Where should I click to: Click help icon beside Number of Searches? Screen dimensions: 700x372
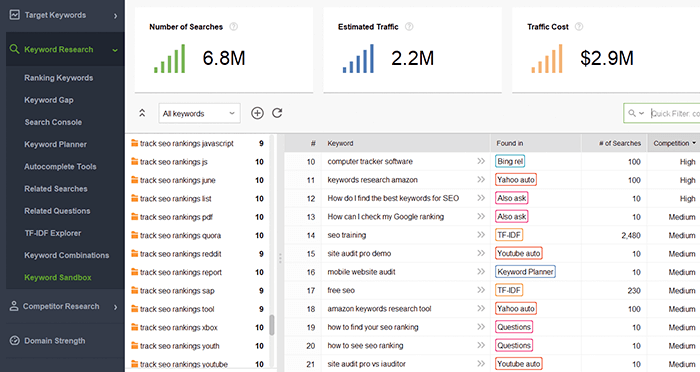point(233,27)
